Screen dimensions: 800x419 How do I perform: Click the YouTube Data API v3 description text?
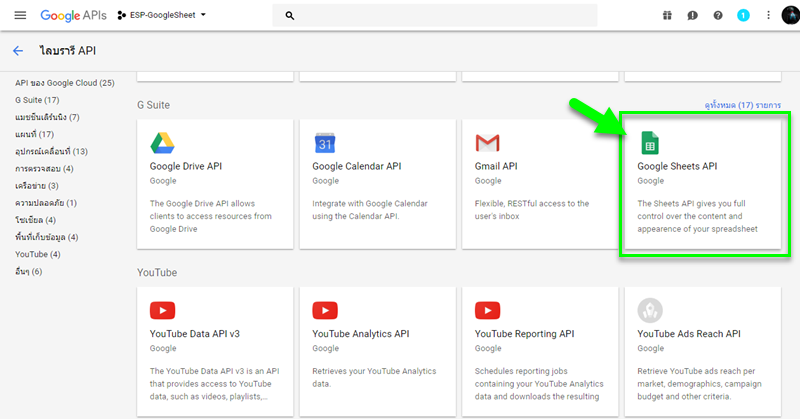point(214,384)
